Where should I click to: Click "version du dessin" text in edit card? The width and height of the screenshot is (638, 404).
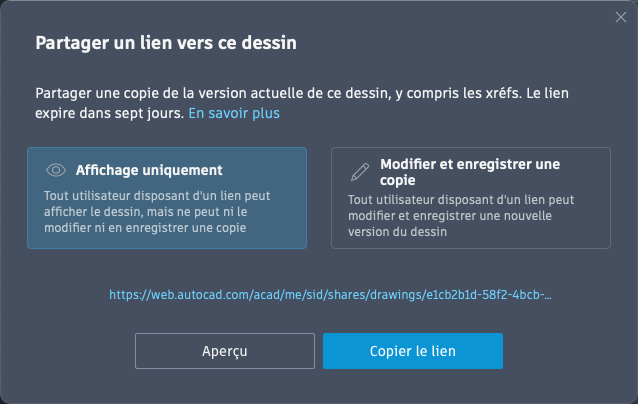tap(398, 232)
